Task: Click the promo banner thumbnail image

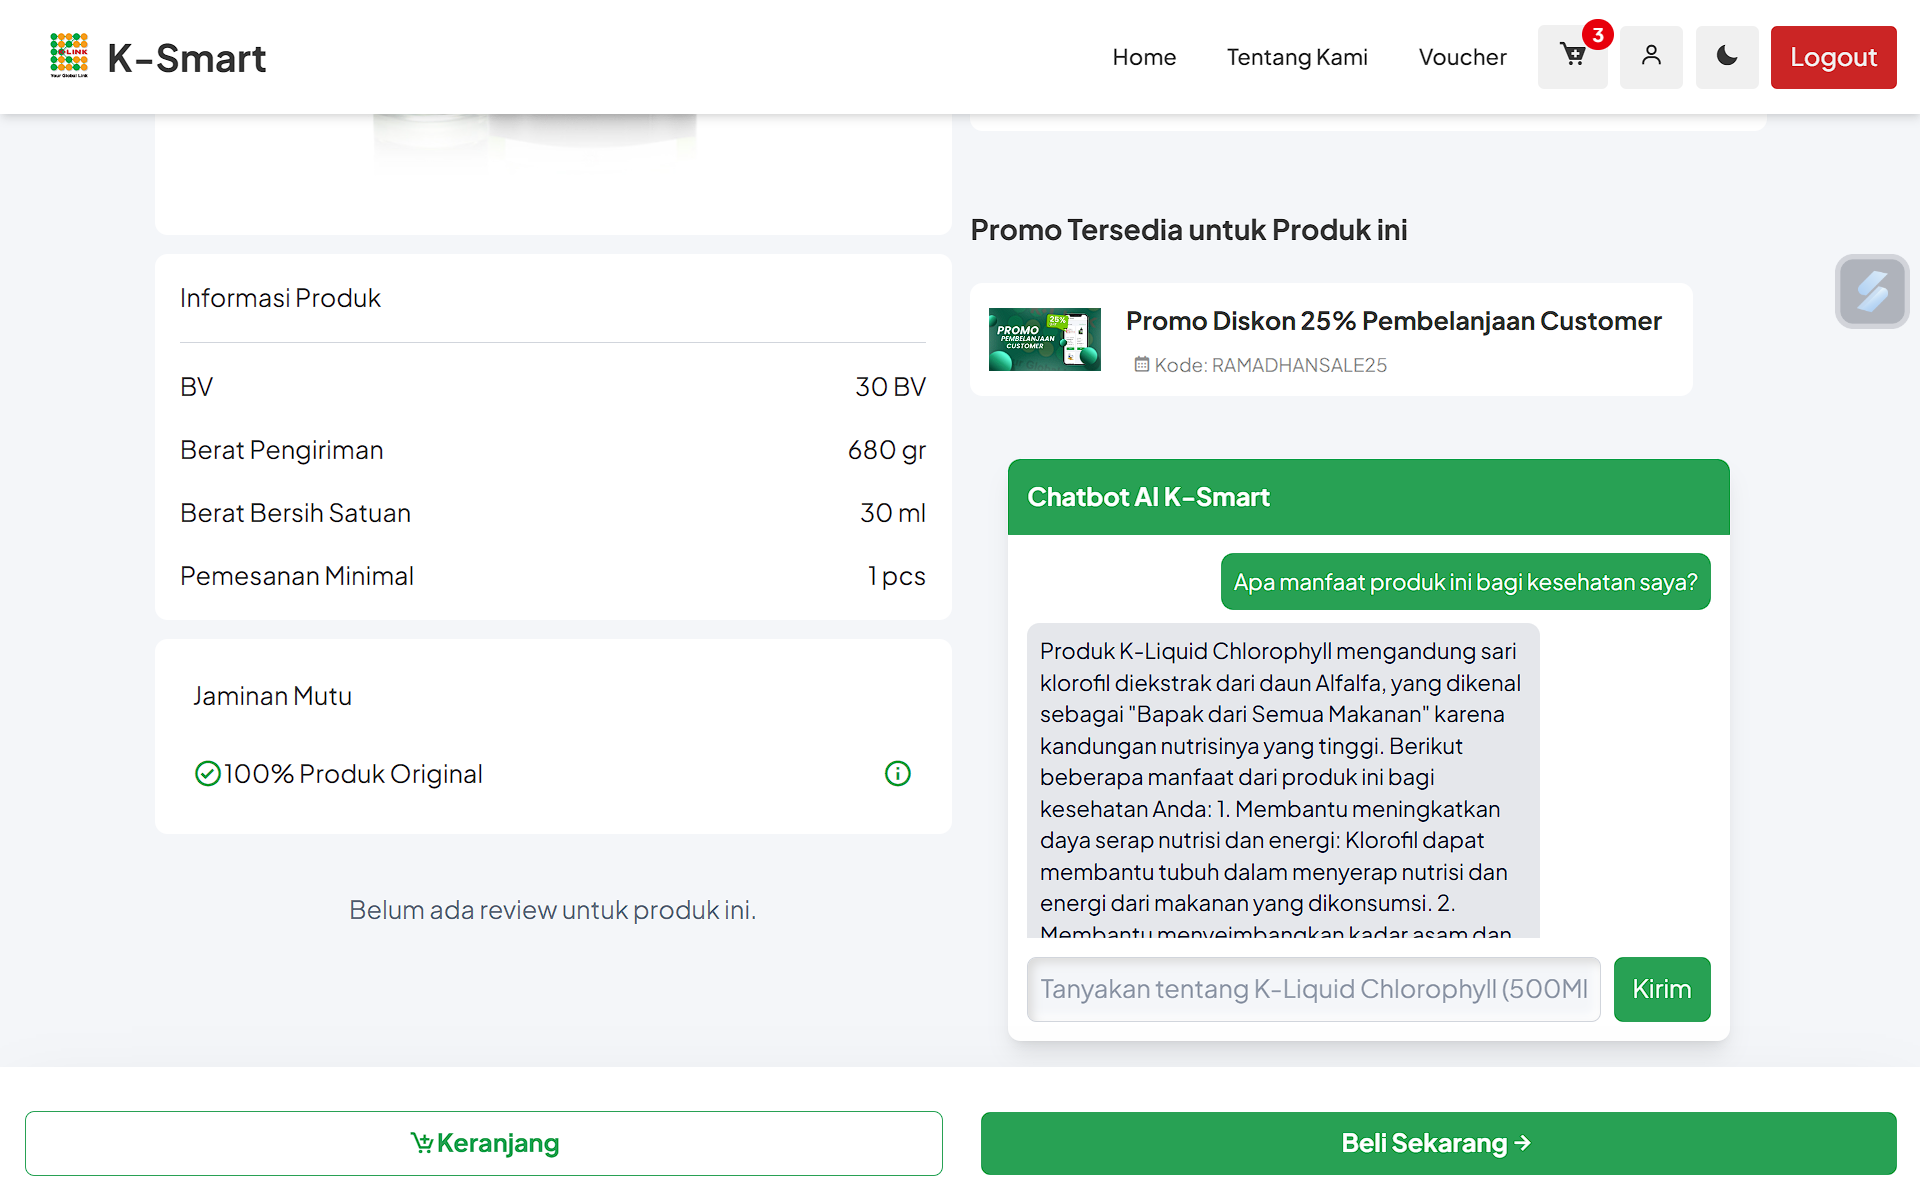Action: click(x=1045, y=340)
